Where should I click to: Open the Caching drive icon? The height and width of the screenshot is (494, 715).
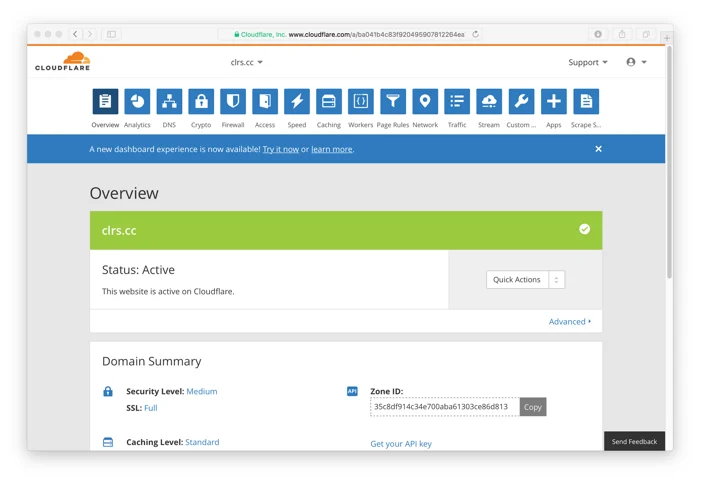329,101
